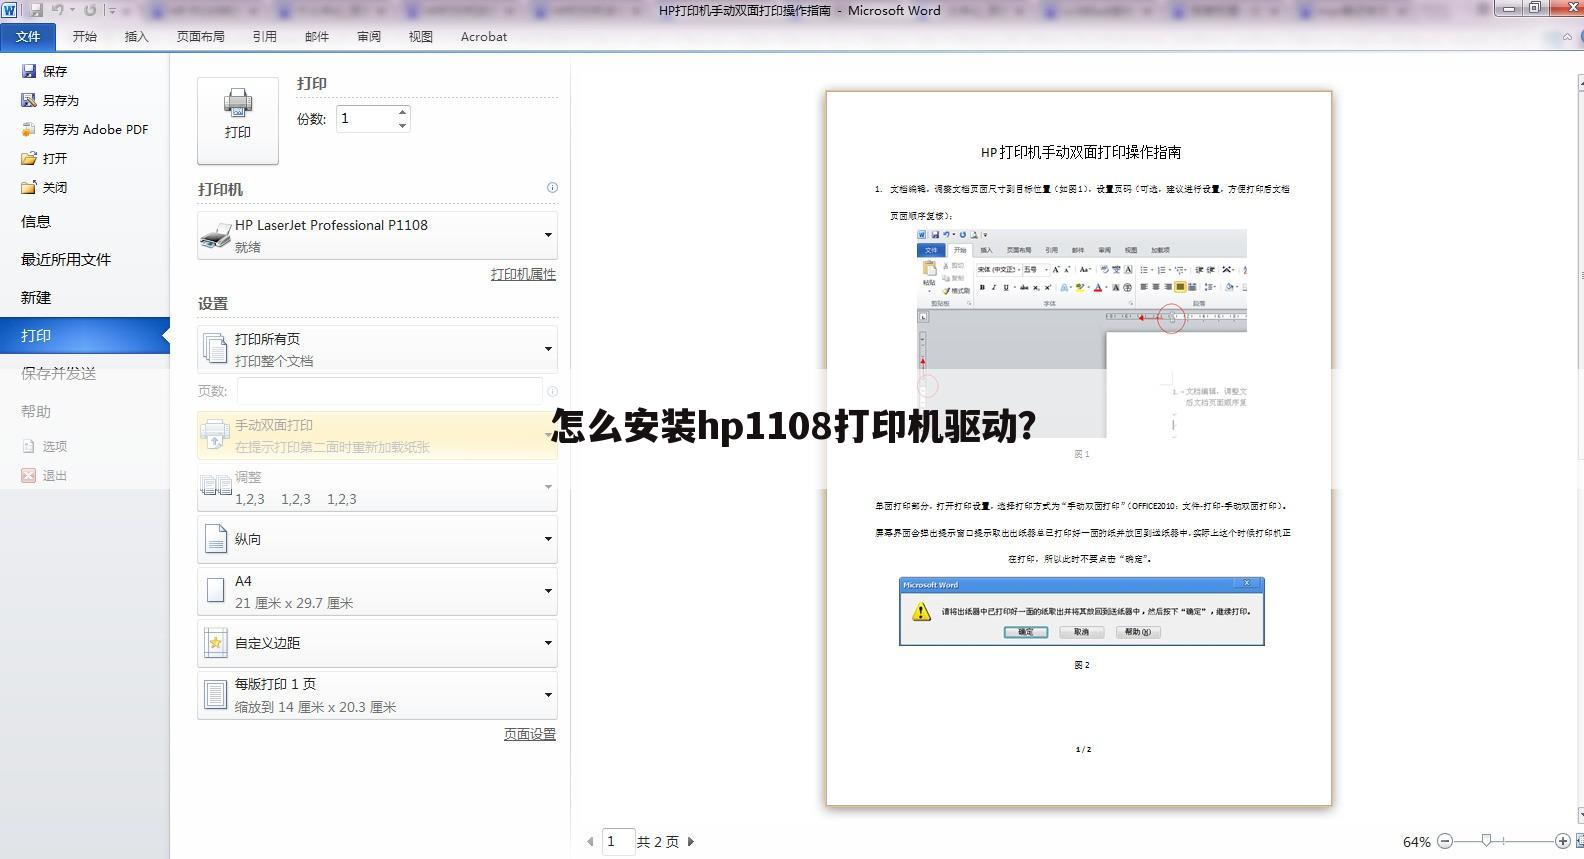Click the Save icon in quick access toolbar

pos(36,10)
